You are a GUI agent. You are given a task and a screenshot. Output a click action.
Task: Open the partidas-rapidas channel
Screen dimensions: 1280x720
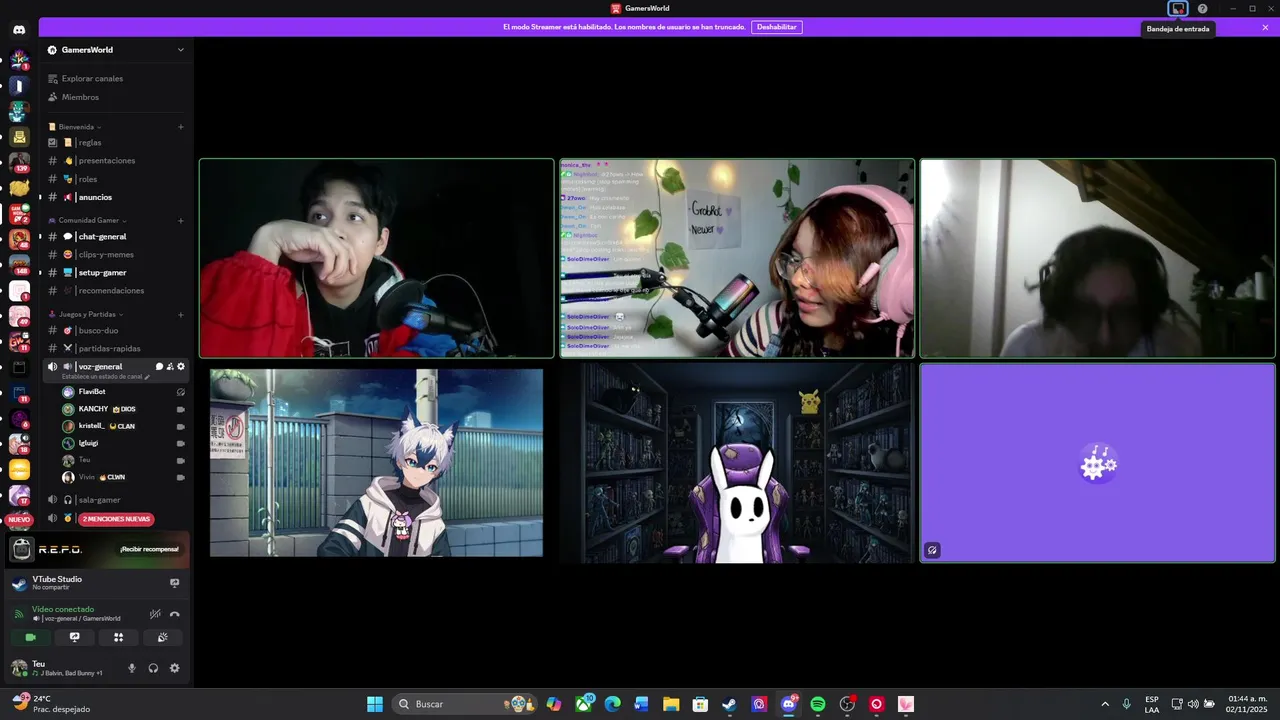click(116, 348)
